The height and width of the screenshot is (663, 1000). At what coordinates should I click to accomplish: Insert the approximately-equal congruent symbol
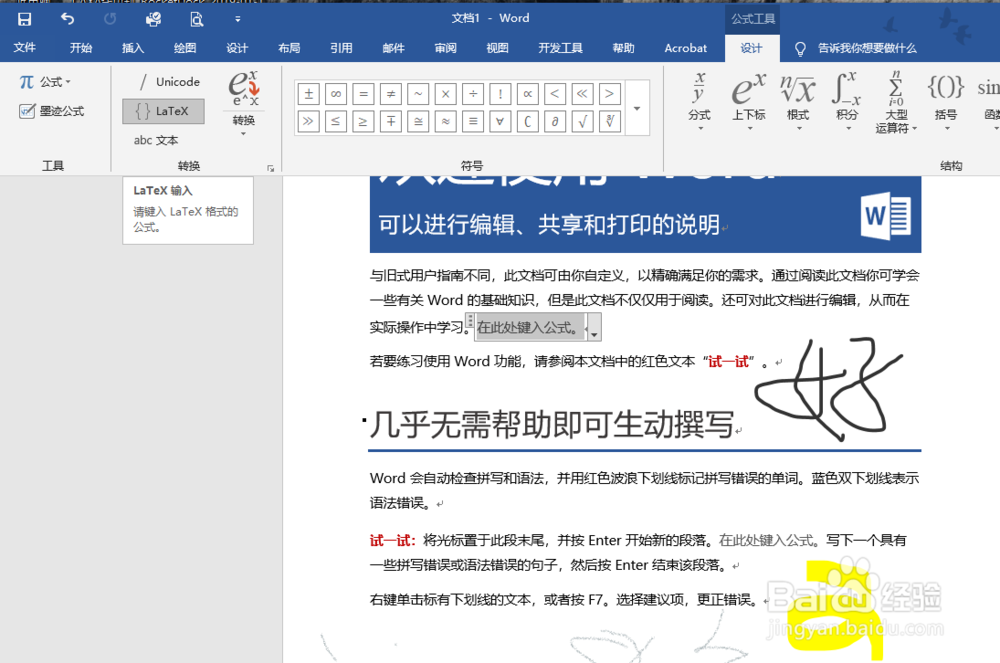(x=418, y=121)
